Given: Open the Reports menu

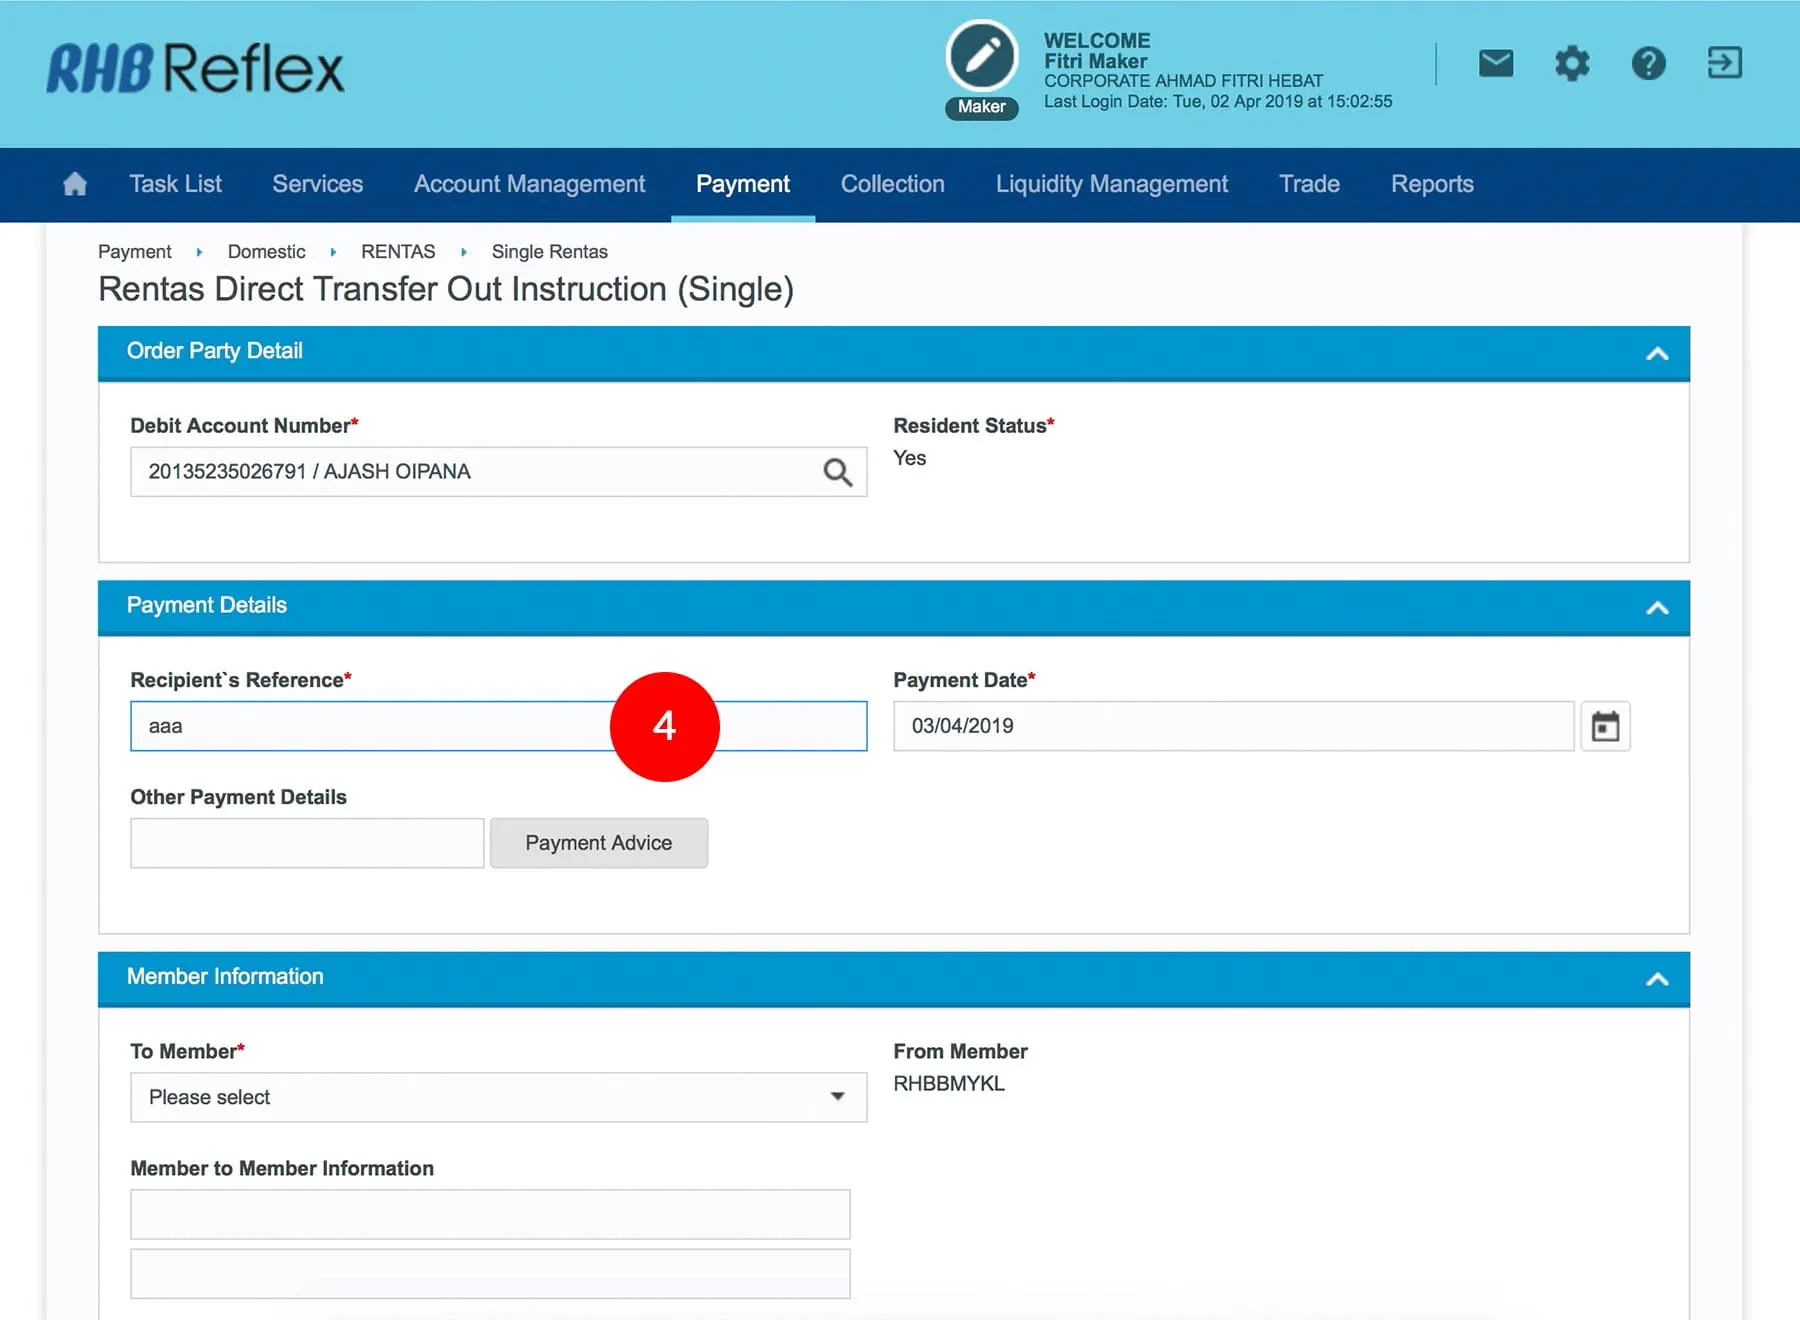Looking at the screenshot, I should click(x=1431, y=184).
